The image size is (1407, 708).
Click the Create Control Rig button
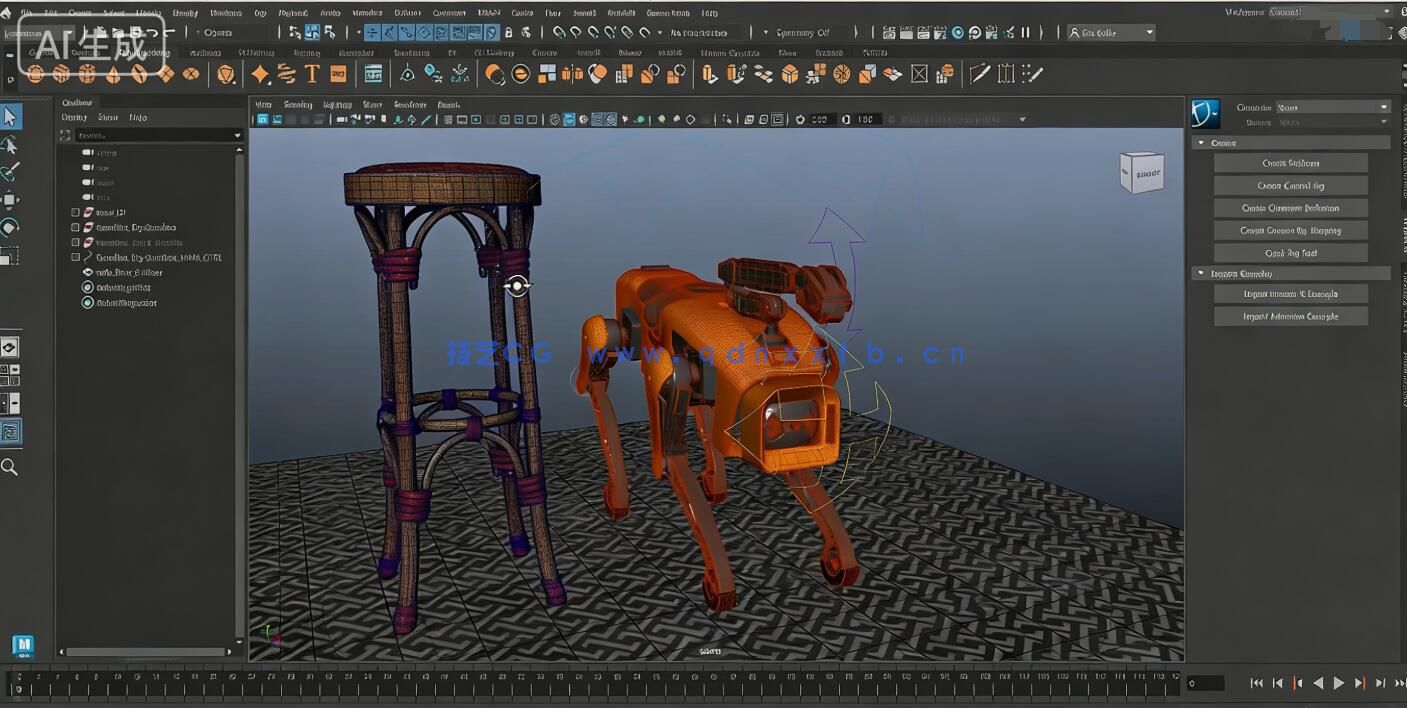(1290, 185)
